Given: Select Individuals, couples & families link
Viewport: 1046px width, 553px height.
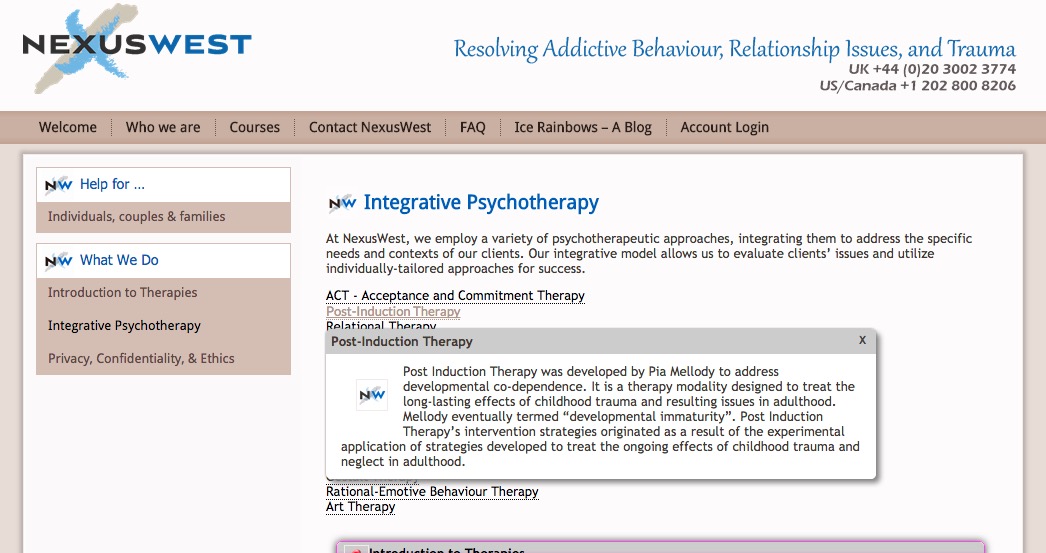Looking at the screenshot, I should (136, 217).
